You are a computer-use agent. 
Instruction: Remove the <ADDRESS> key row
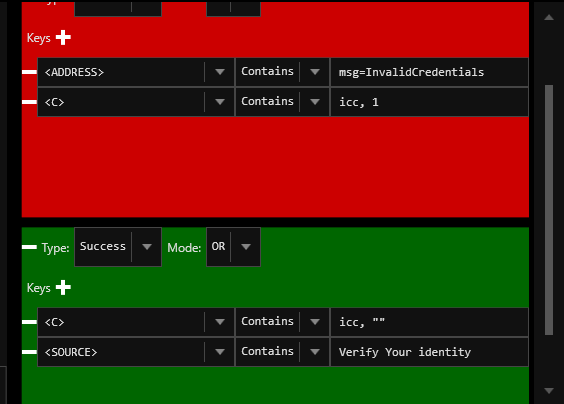coord(29,72)
